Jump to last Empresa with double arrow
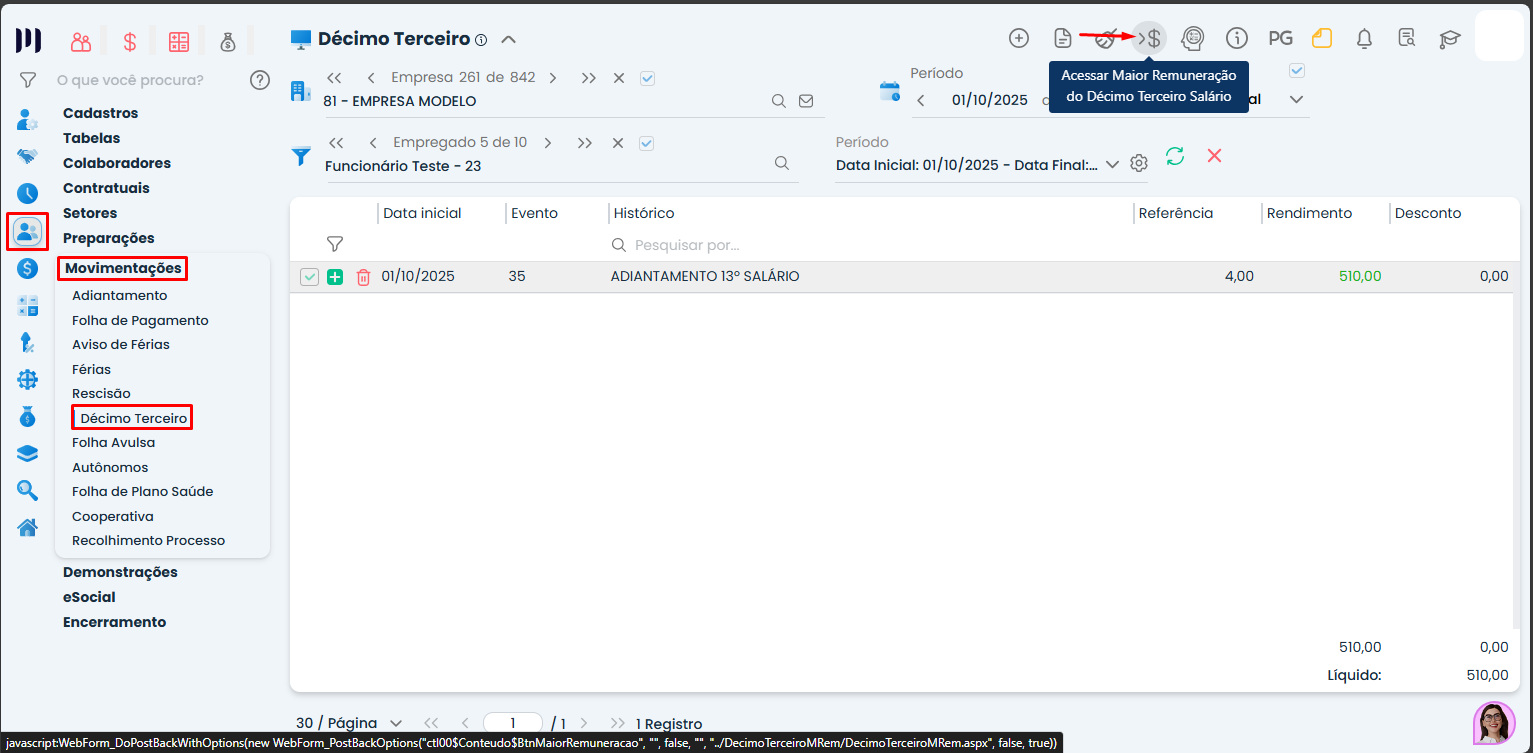 (x=588, y=78)
